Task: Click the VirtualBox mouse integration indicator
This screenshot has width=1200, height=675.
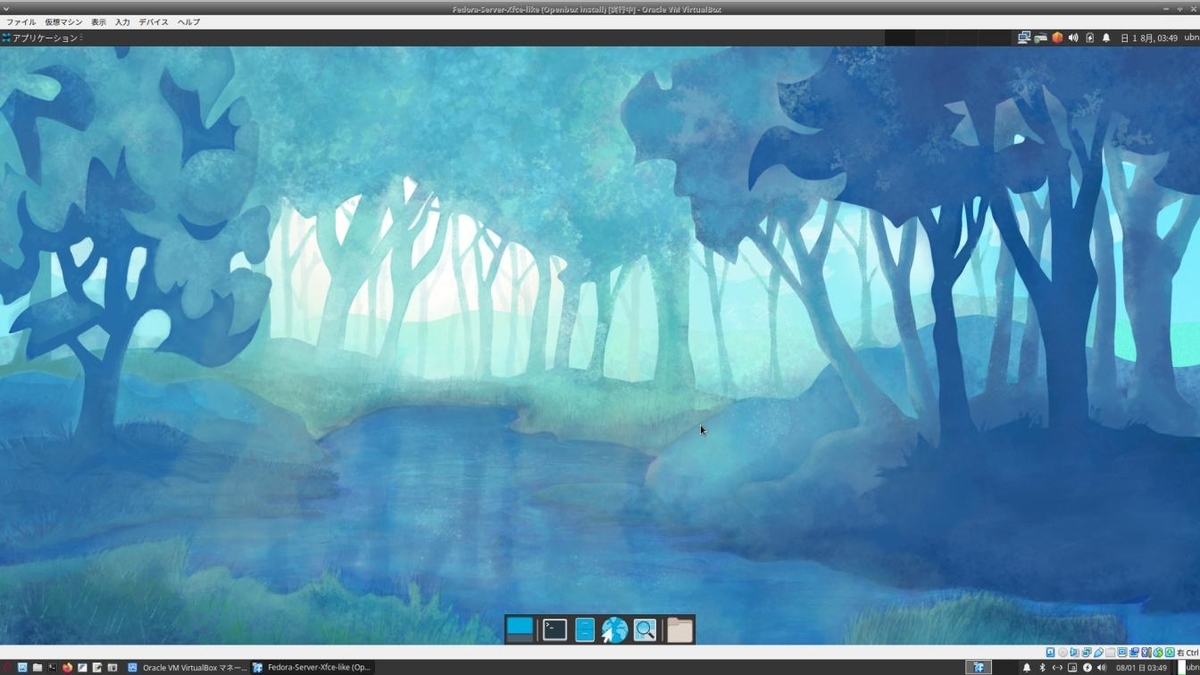Action: tap(1158, 652)
